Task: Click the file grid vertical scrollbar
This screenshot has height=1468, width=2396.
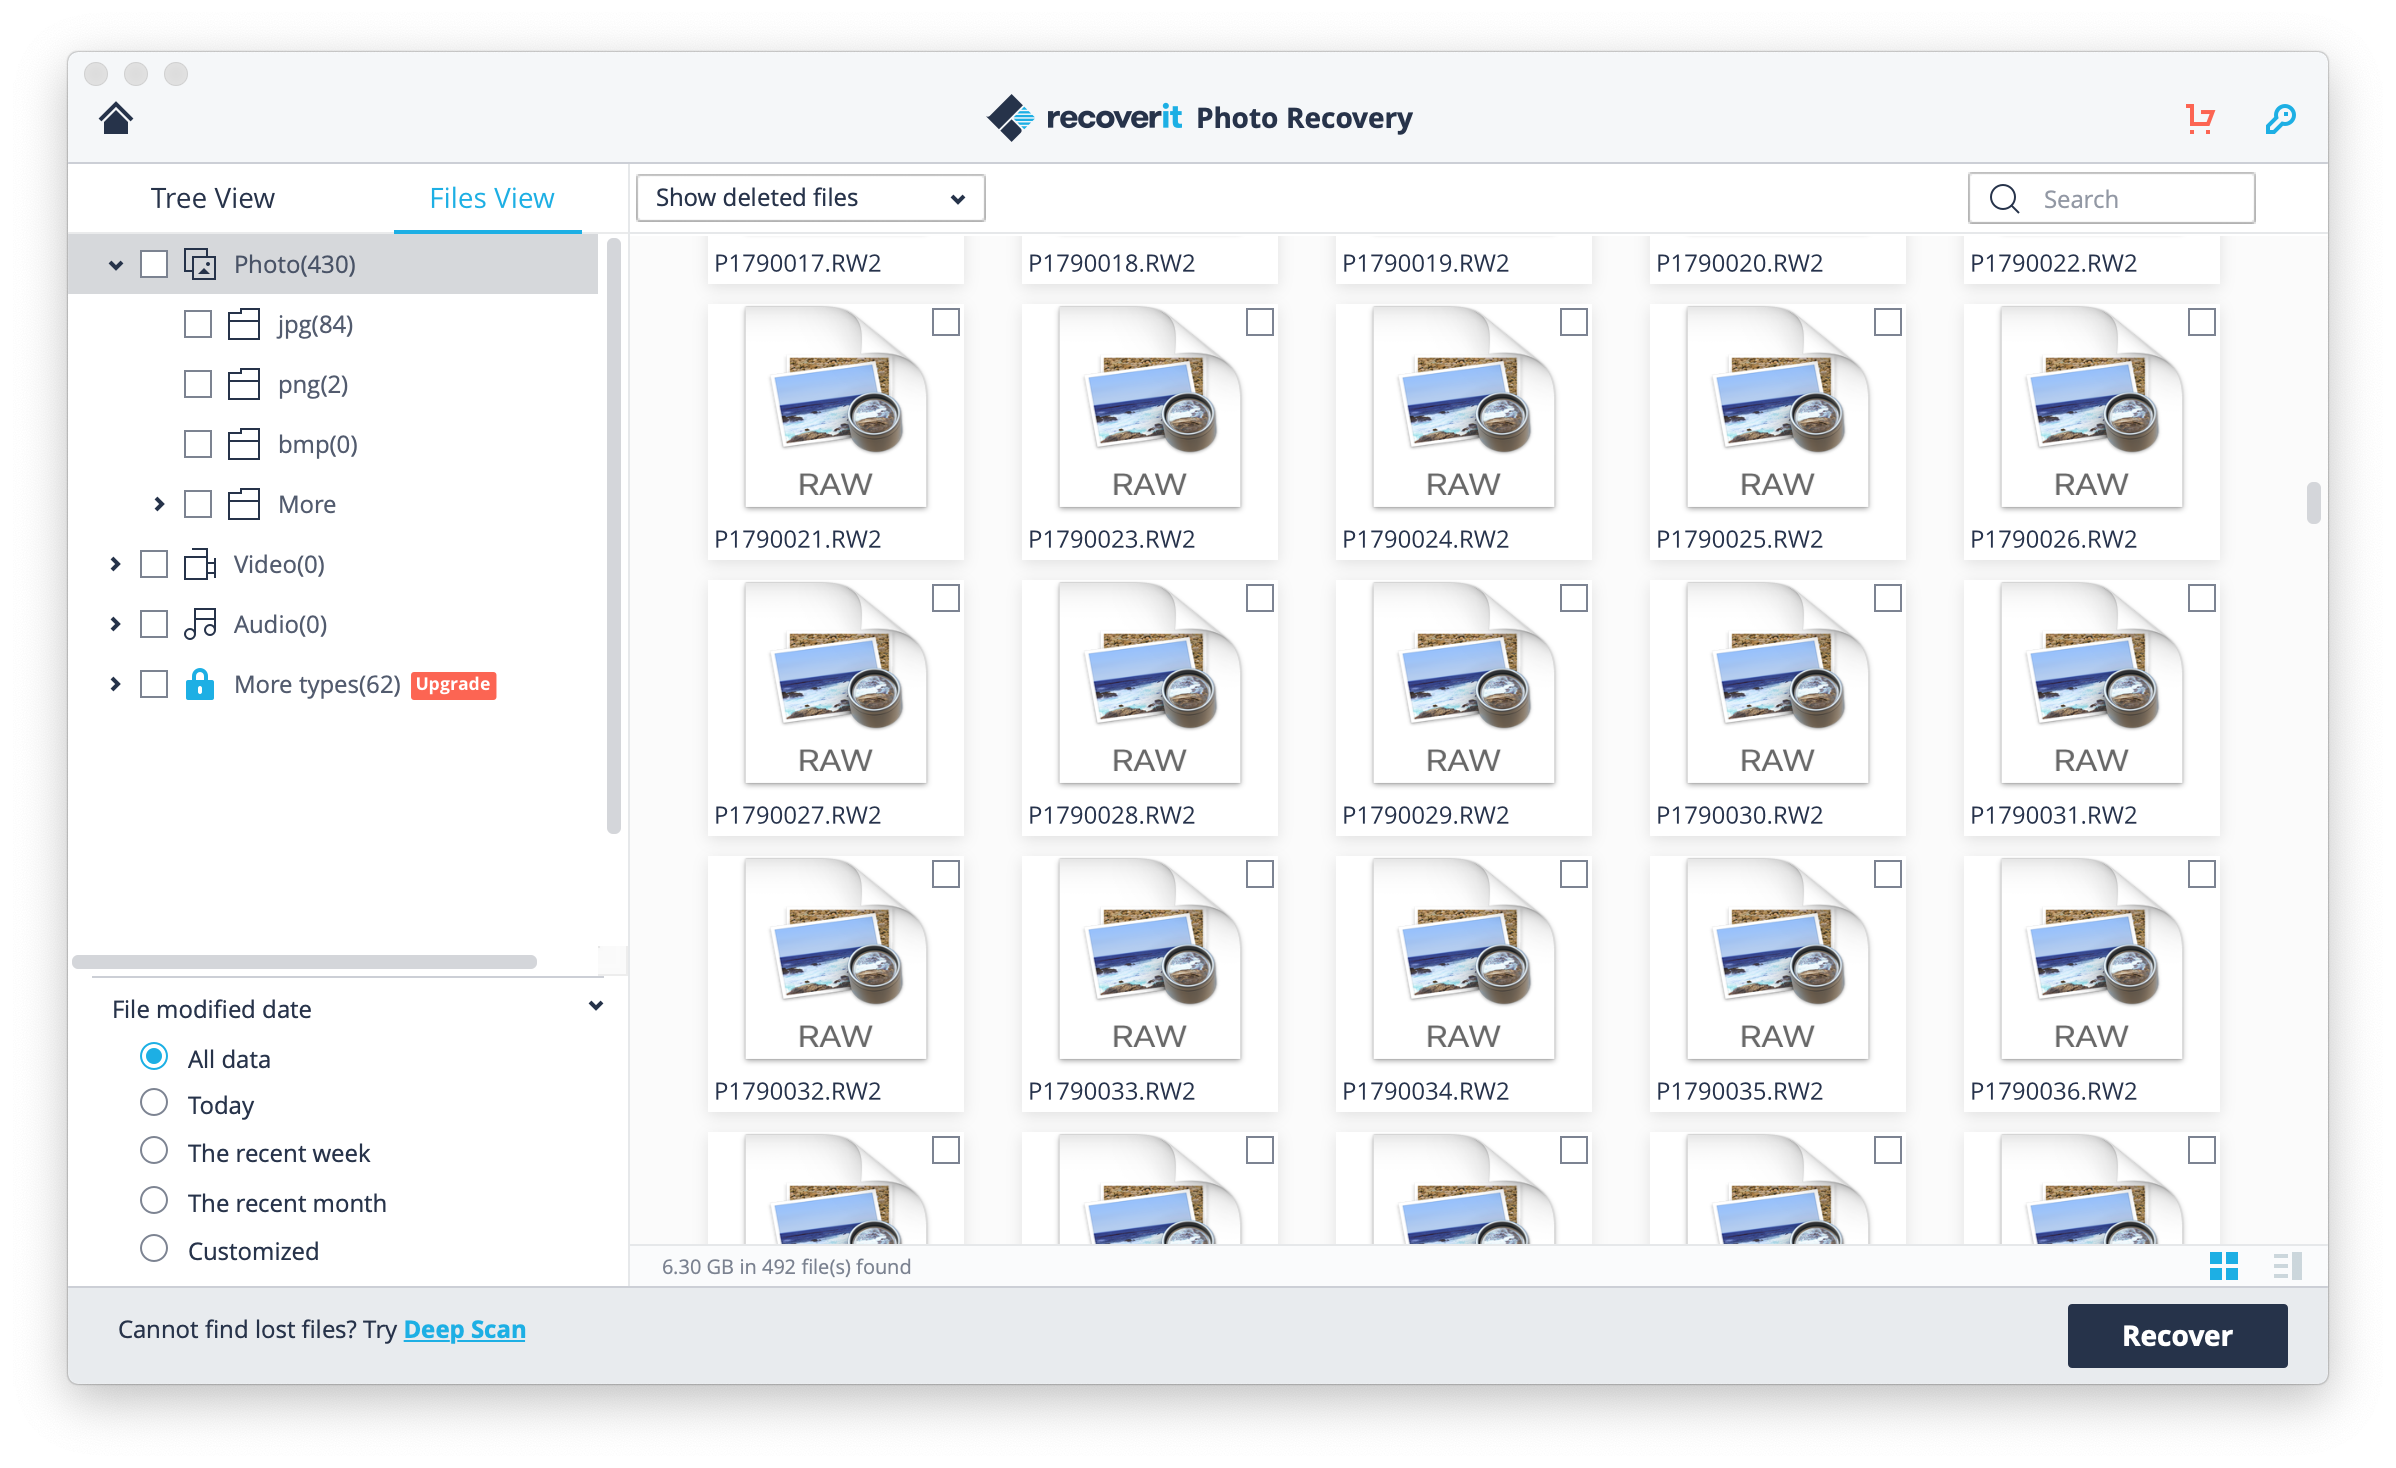Action: (x=2313, y=503)
